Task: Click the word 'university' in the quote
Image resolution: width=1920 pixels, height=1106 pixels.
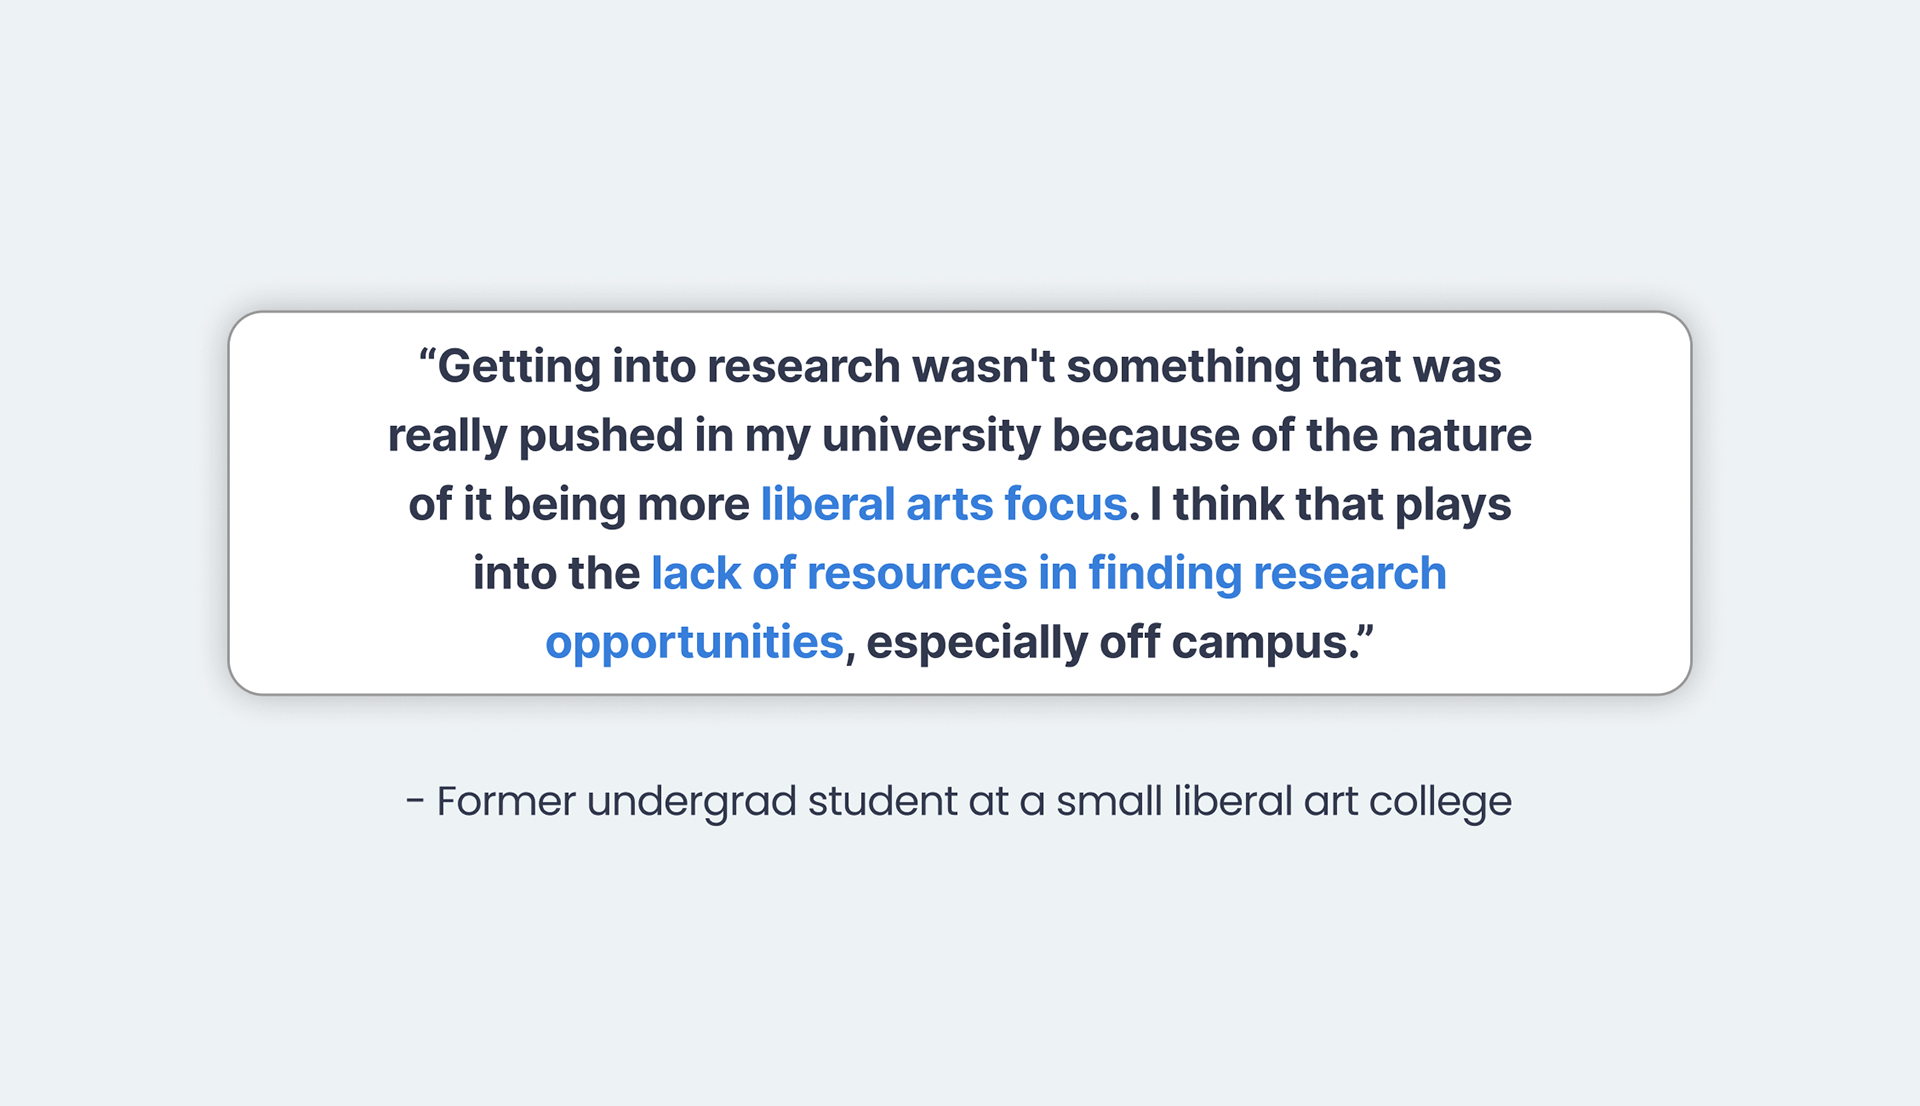Action: pyautogui.click(x=931, y=436)
